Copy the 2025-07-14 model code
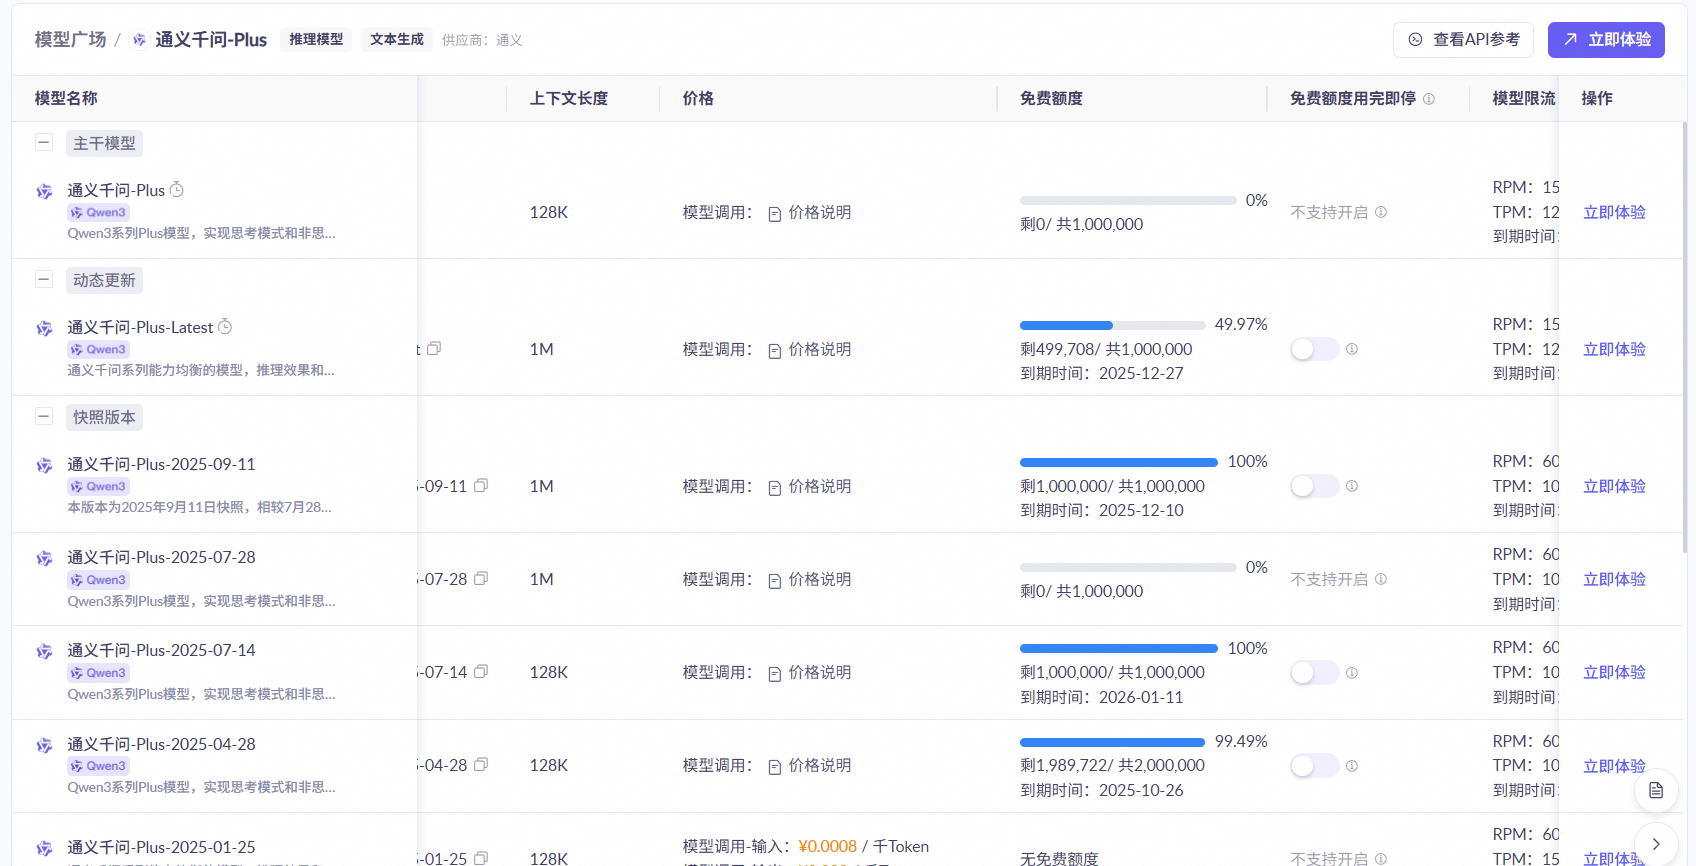Image resolution: width=1696 pixels, height=866 pixels. tap(481, 671)
